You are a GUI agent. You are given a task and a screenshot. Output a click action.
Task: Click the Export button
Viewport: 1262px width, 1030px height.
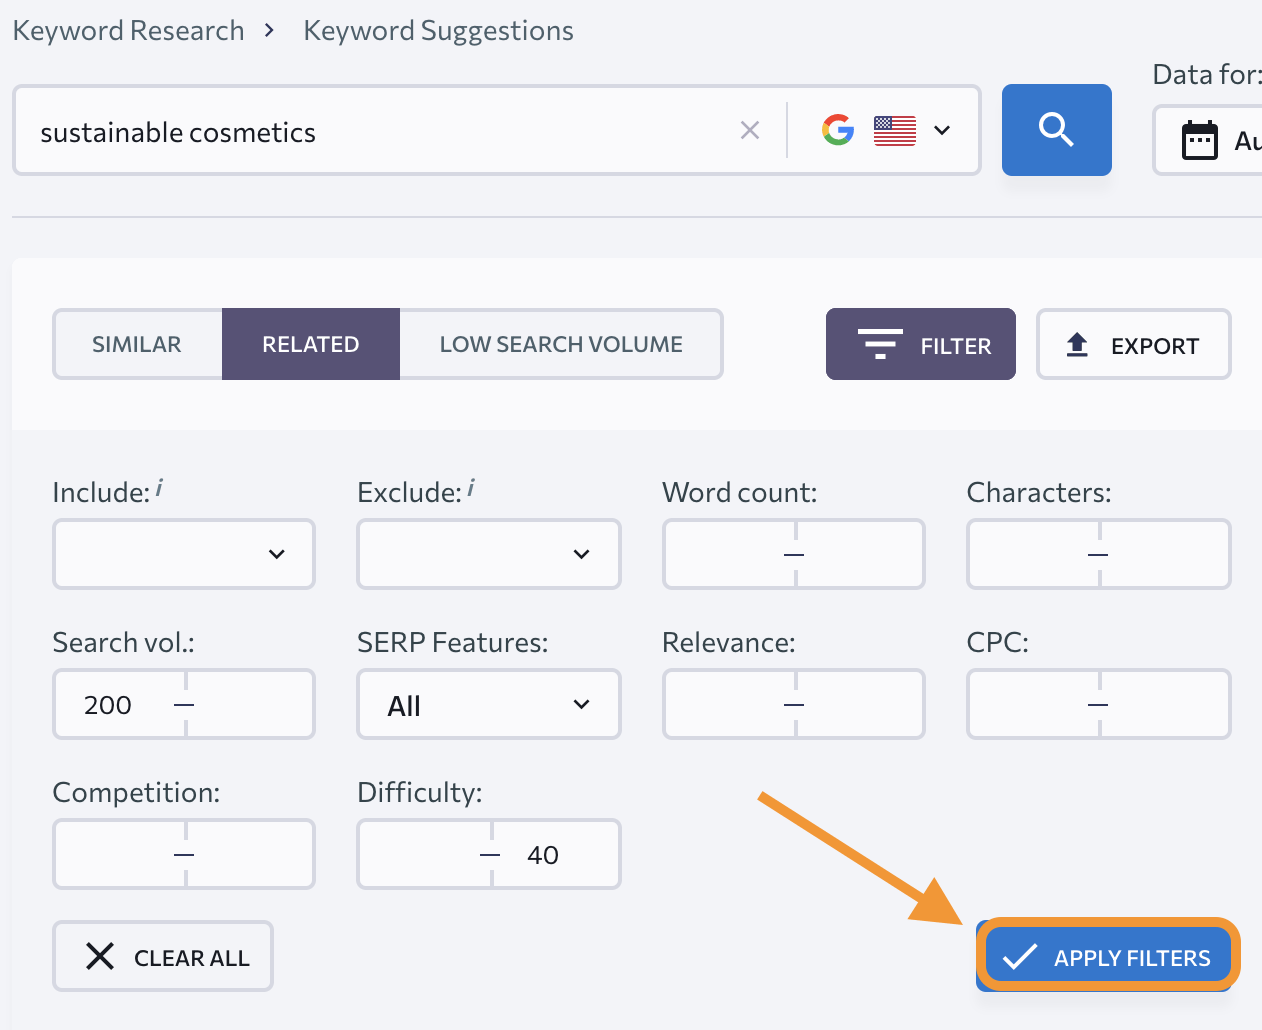pos(1133,345)
